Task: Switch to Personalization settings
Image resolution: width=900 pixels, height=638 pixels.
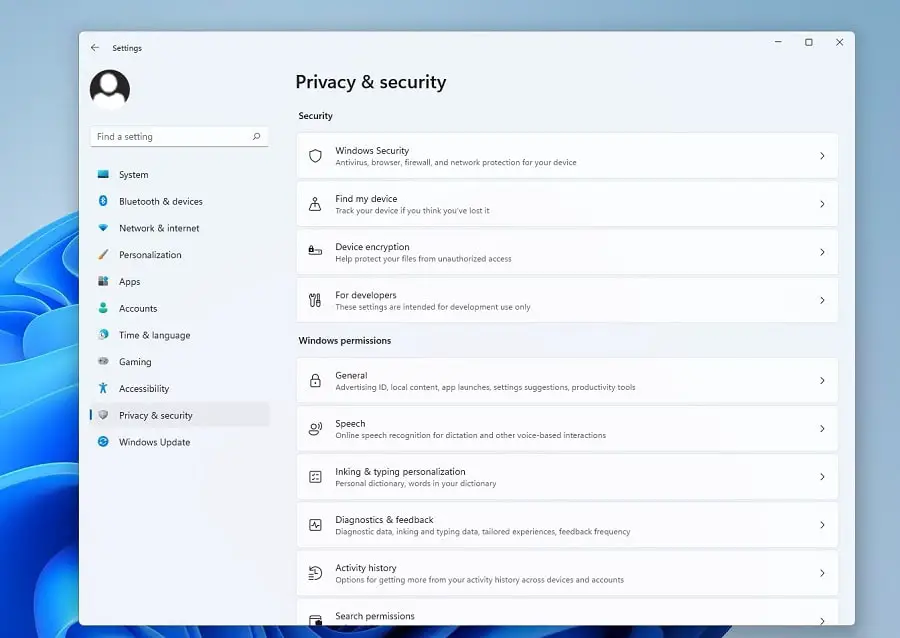Action: click(x=179, y=255)
